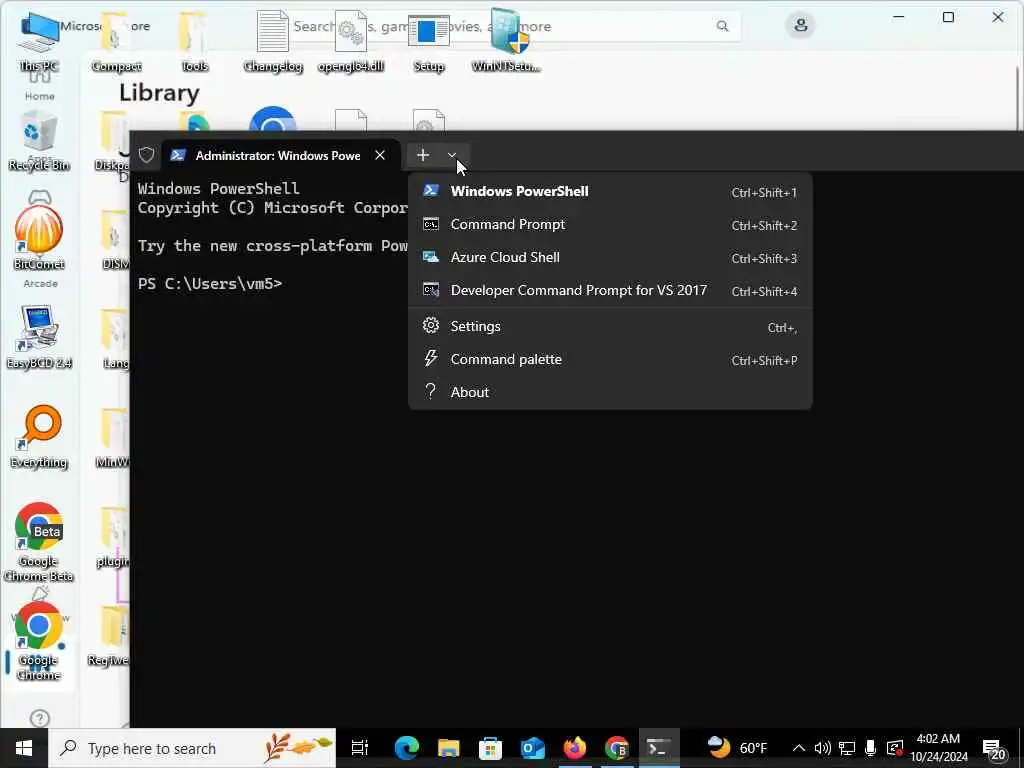
Task: Launch BitComet from the desktop
Action: pyautogui.click(x=39, y=238)
